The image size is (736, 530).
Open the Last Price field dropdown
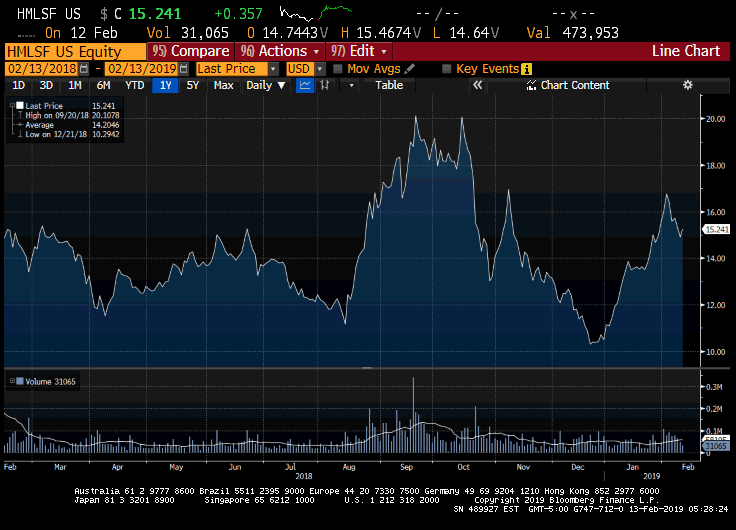(273, 69)
